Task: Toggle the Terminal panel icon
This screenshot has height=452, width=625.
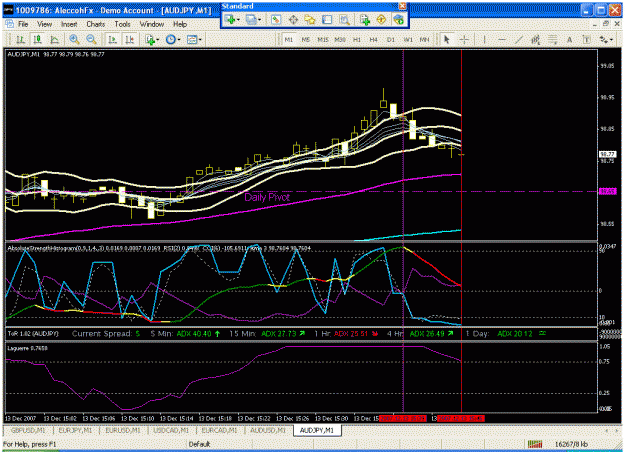Action: point(327,20)
